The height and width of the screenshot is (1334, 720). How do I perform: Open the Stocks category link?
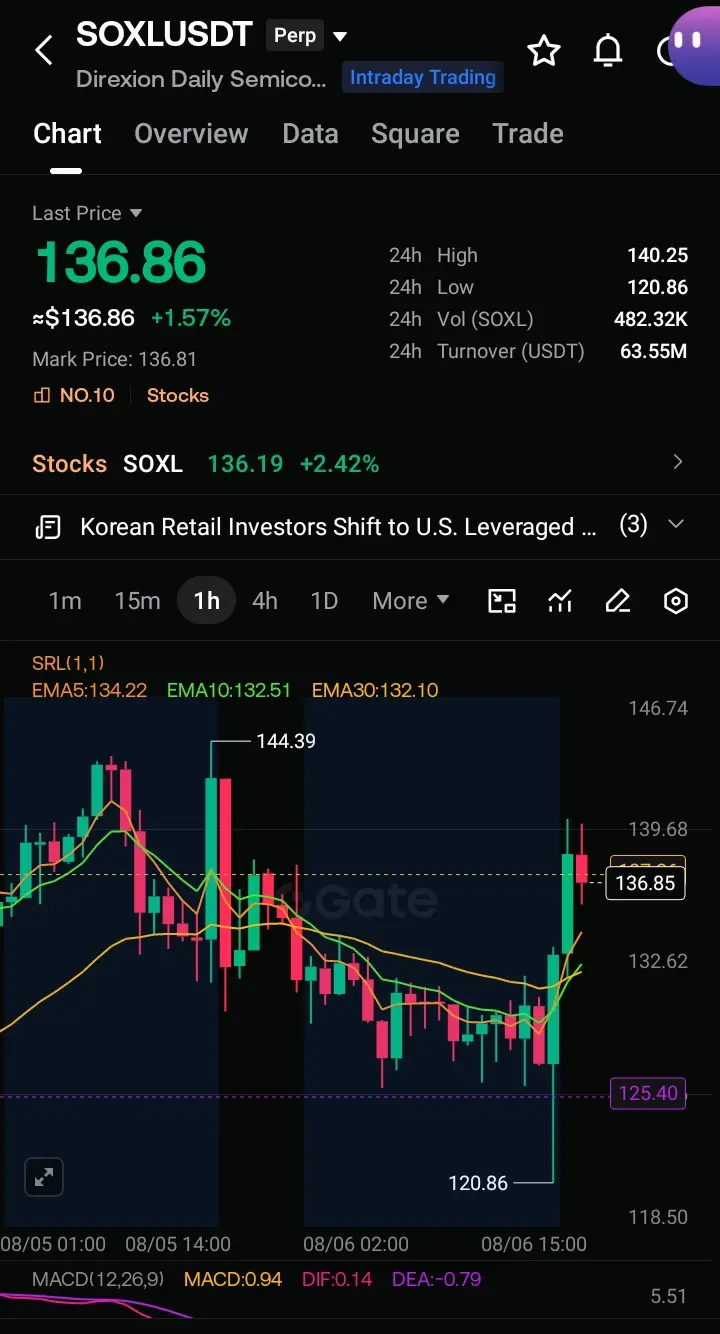tap(178, 395)
